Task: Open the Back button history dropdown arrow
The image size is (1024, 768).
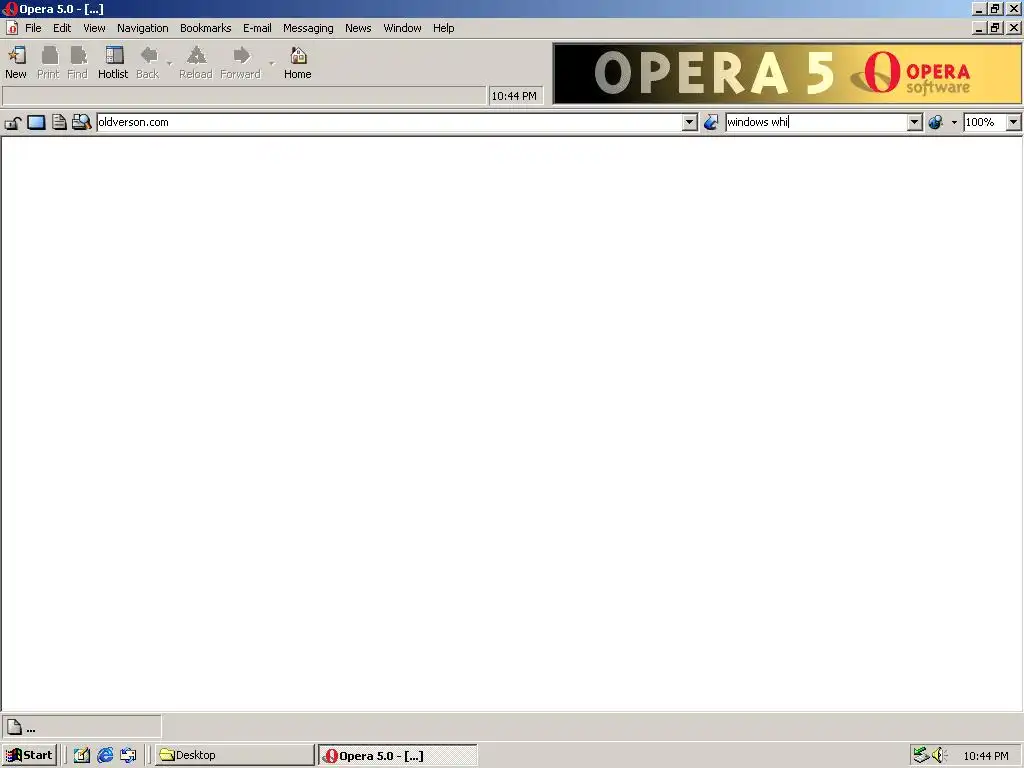Action: (169, 63)
